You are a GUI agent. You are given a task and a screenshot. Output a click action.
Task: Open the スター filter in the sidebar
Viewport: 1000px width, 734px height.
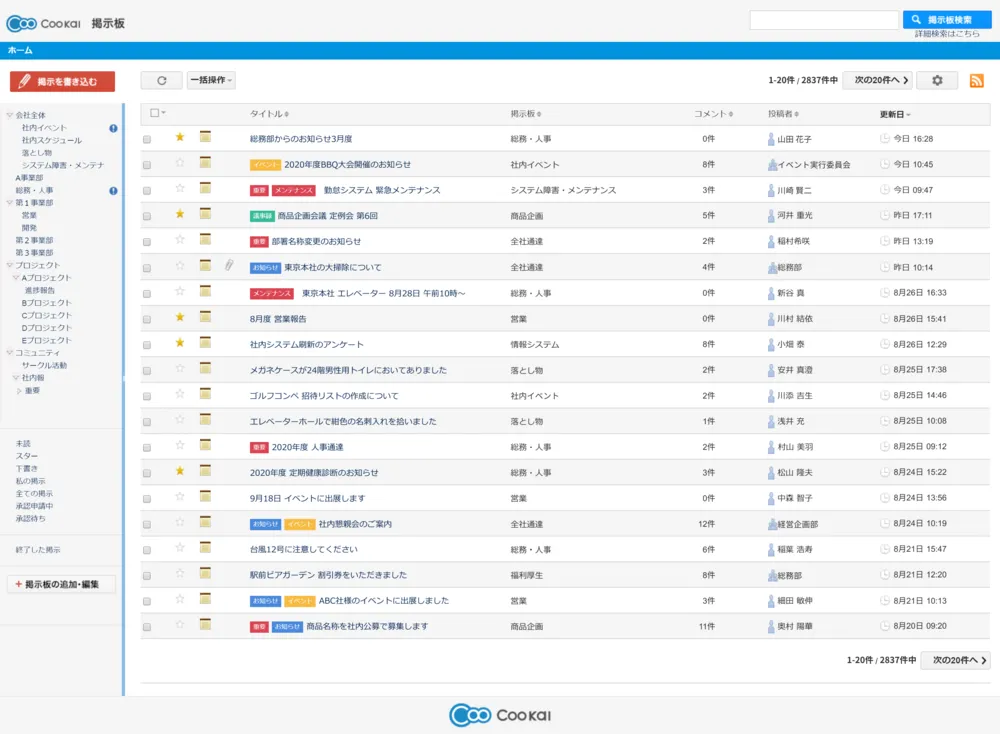(27, 456)
